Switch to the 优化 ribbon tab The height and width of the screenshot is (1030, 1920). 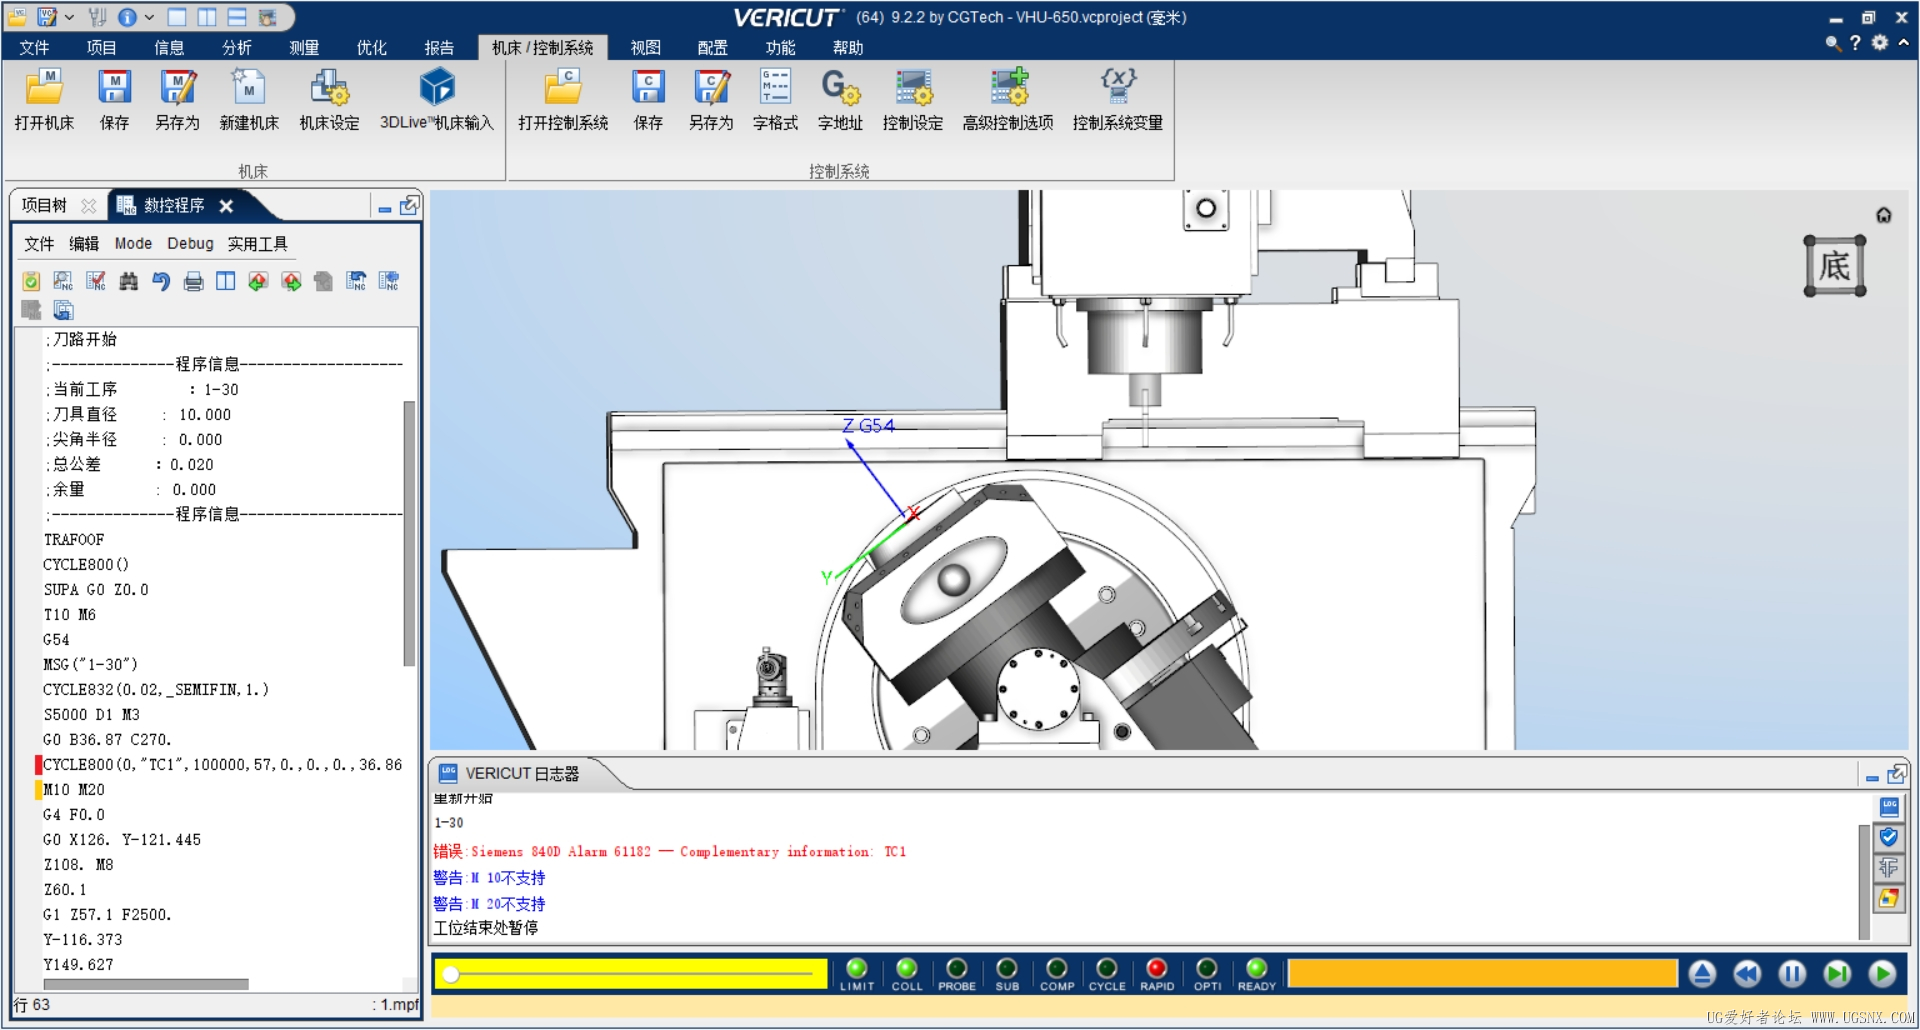tap(372, 47)
